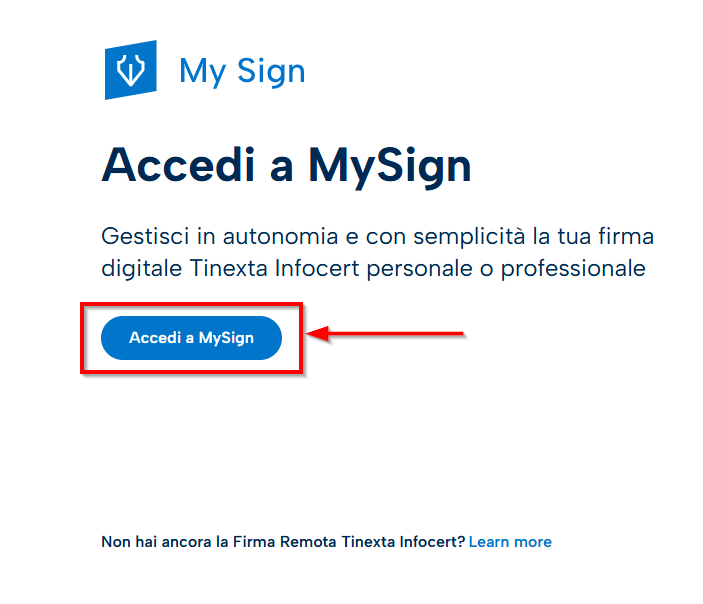Click the large "Accedi a MySign" heading
This screenshot has width=703, height=604.
286,165
